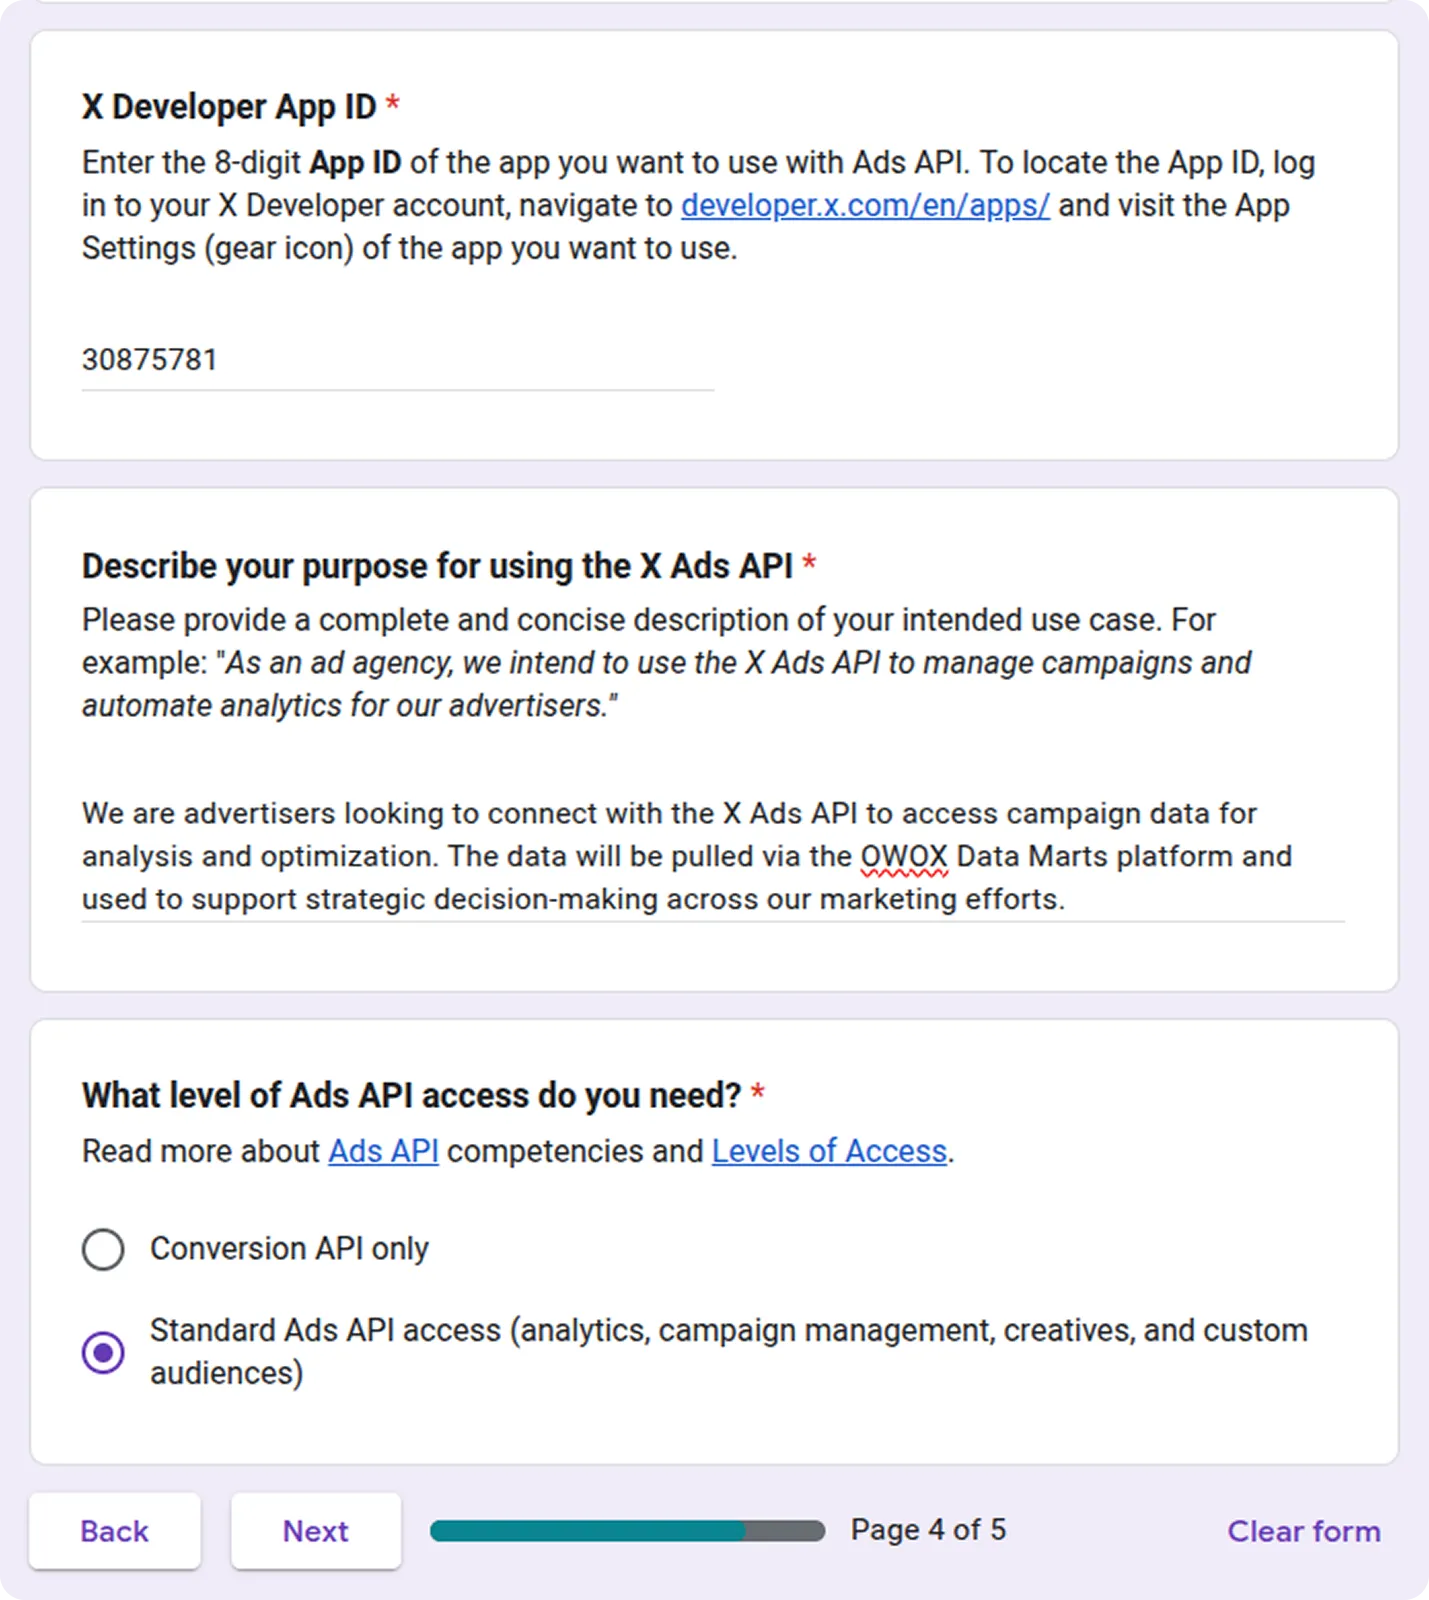Click the describe your purpose question title

(x=440, y=565)
